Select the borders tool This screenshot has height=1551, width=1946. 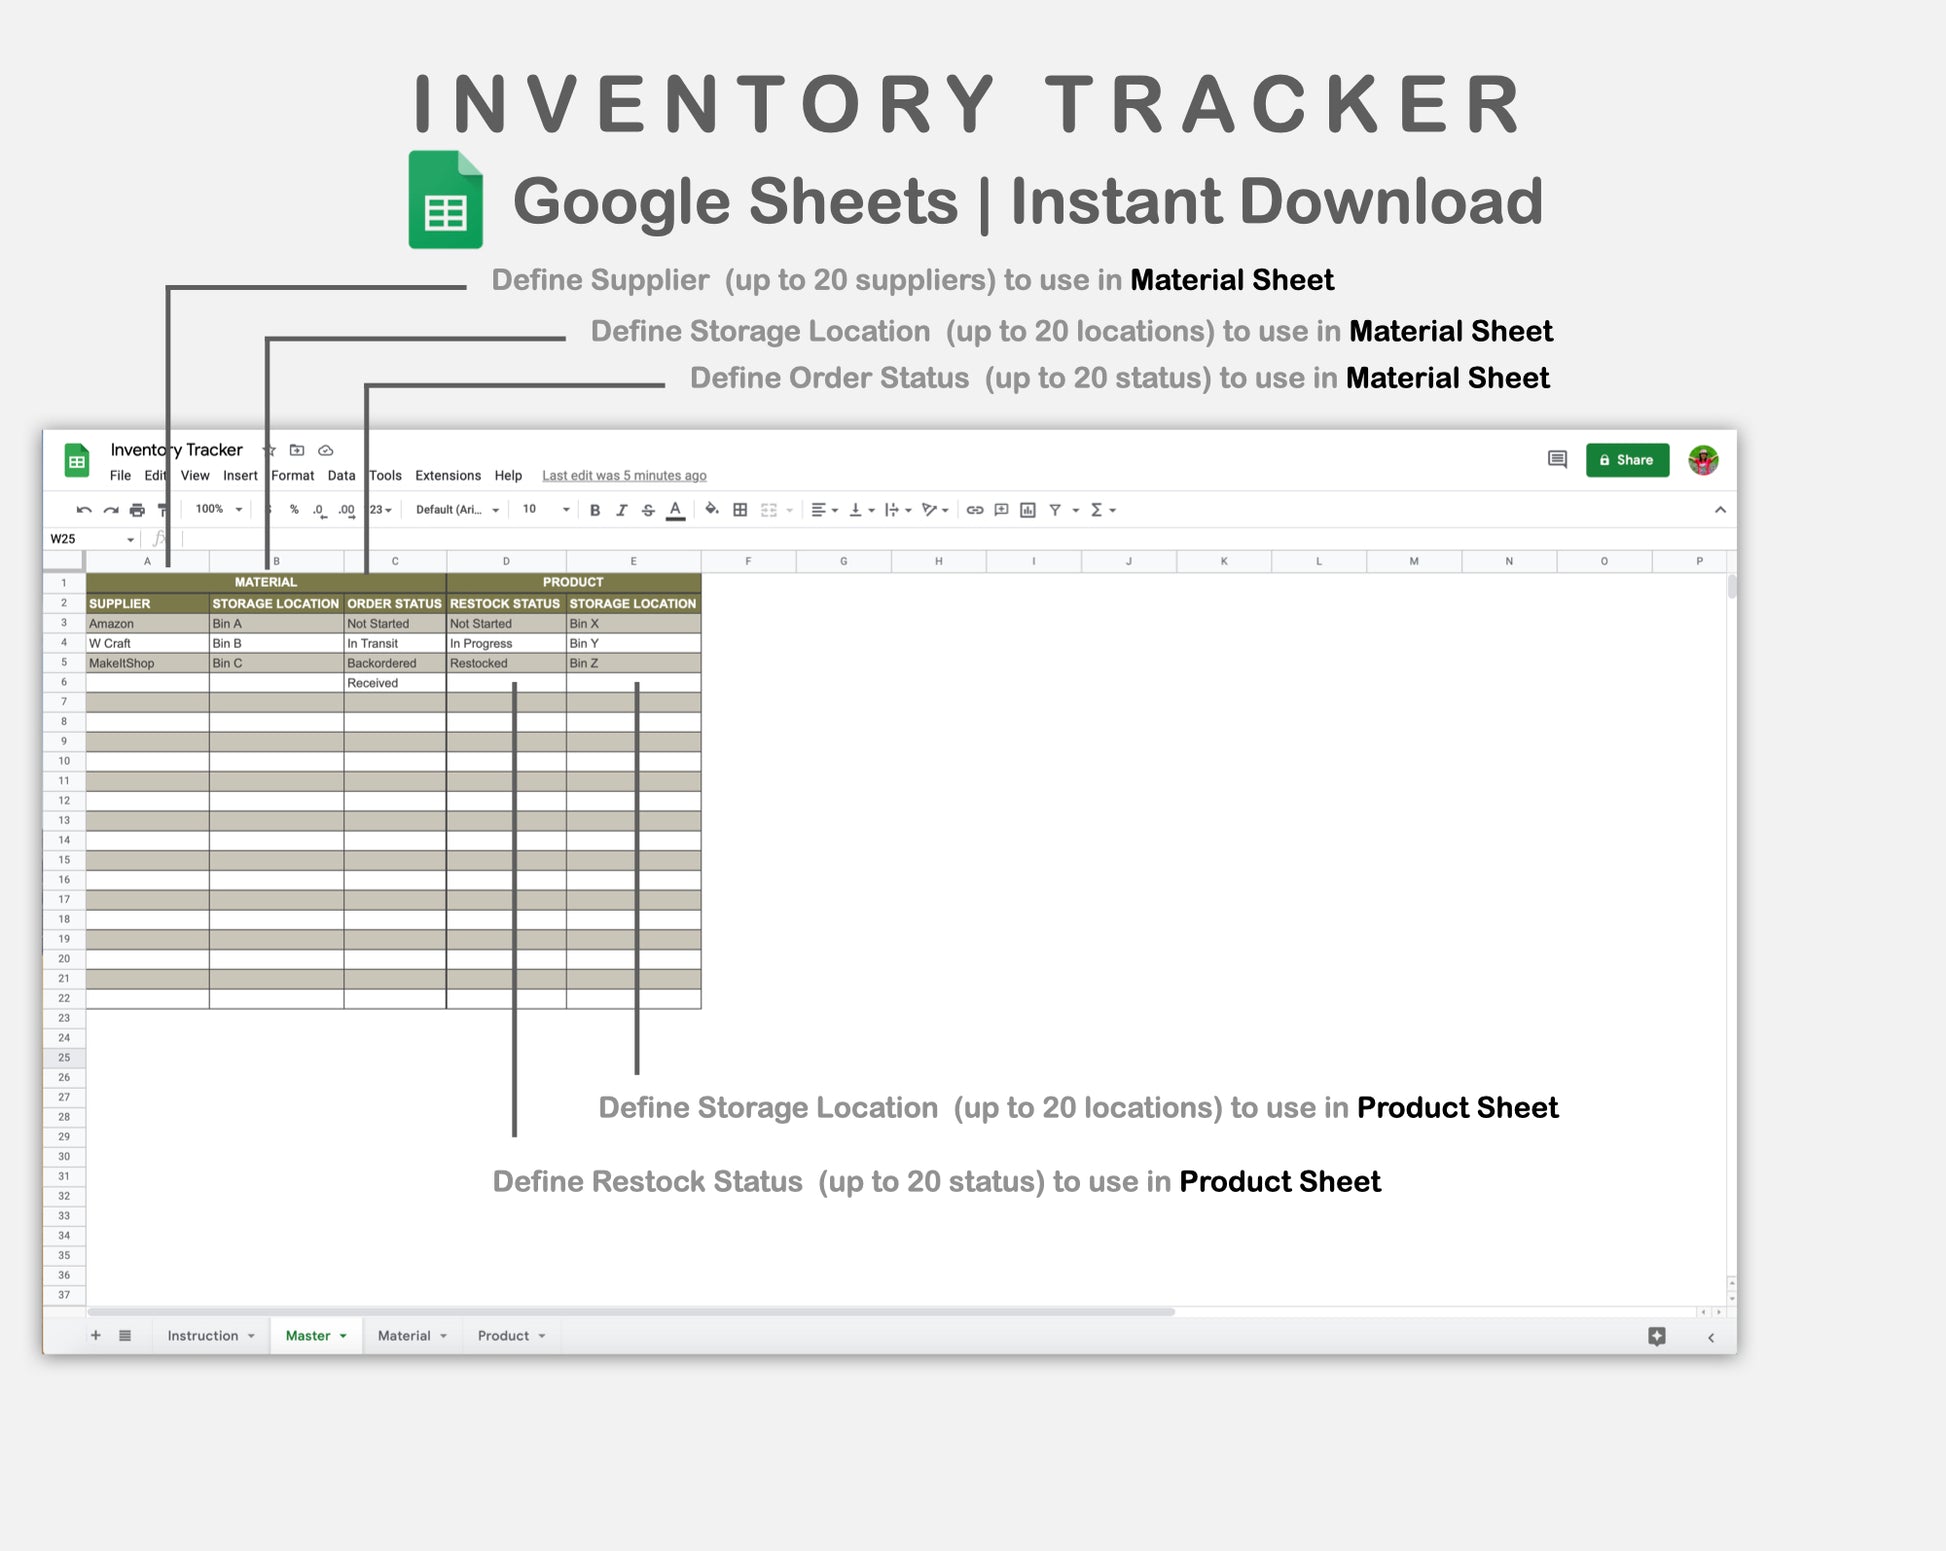pos(740,510)
